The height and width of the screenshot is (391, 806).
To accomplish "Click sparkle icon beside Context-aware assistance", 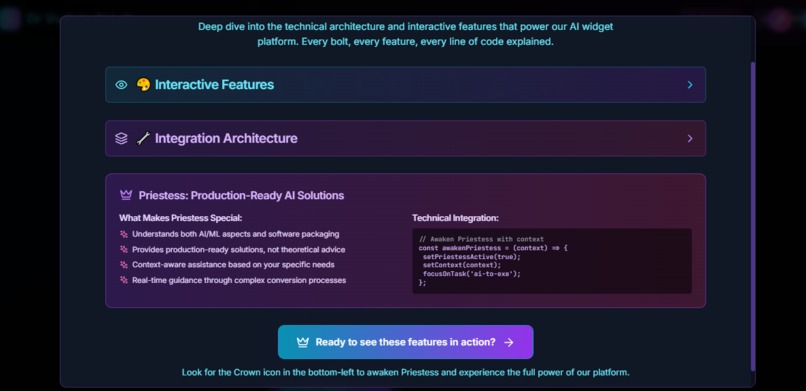I will pos(124,265).
